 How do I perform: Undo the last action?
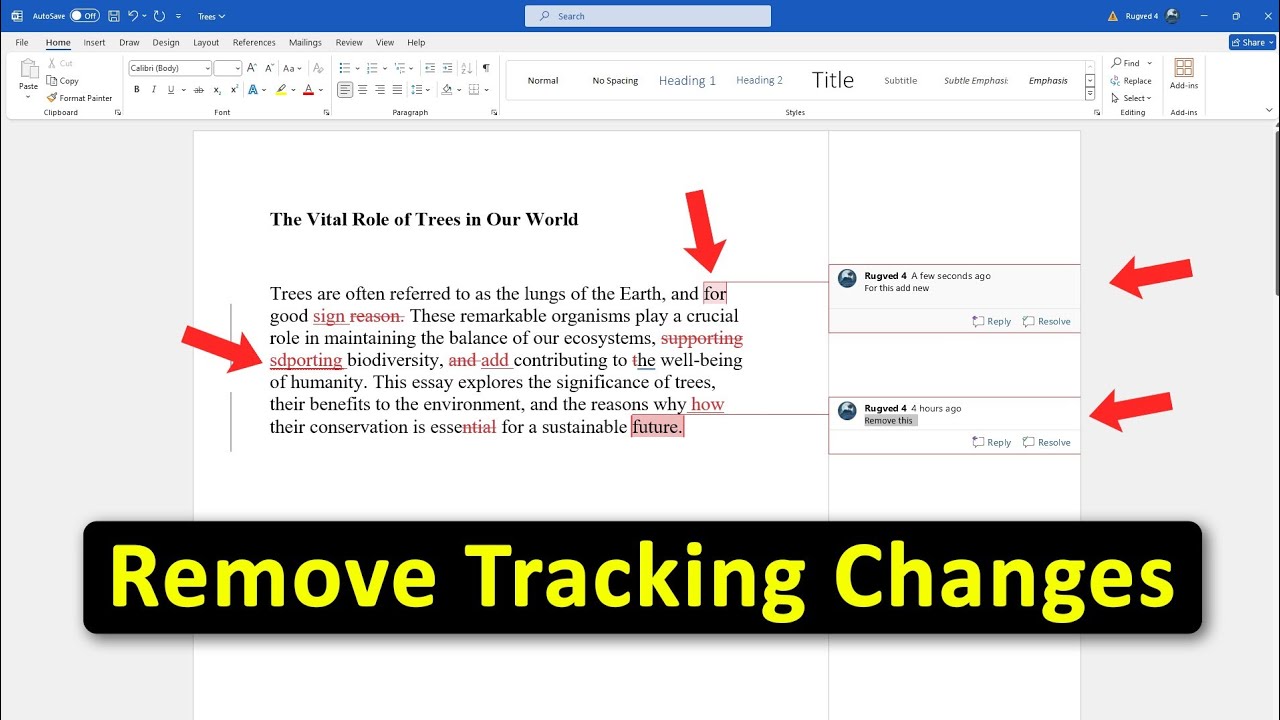pos(133,16)
